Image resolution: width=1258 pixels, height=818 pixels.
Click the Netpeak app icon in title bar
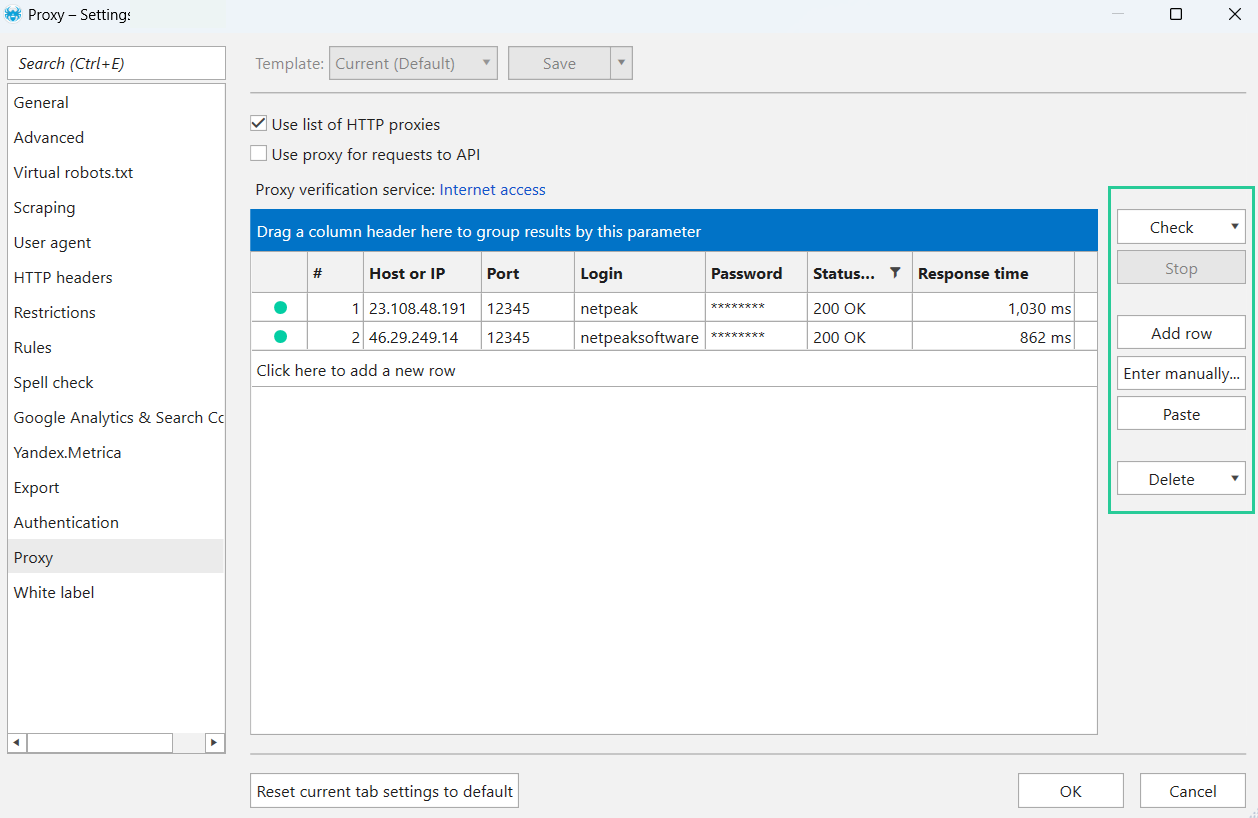pyautogui.click(x=13, y=15)
